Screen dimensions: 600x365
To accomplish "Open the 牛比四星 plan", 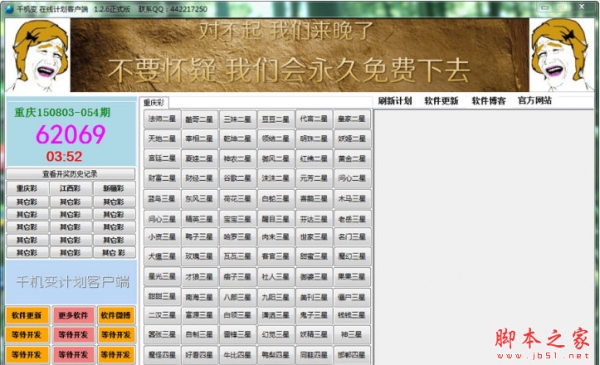I will 238,355.
